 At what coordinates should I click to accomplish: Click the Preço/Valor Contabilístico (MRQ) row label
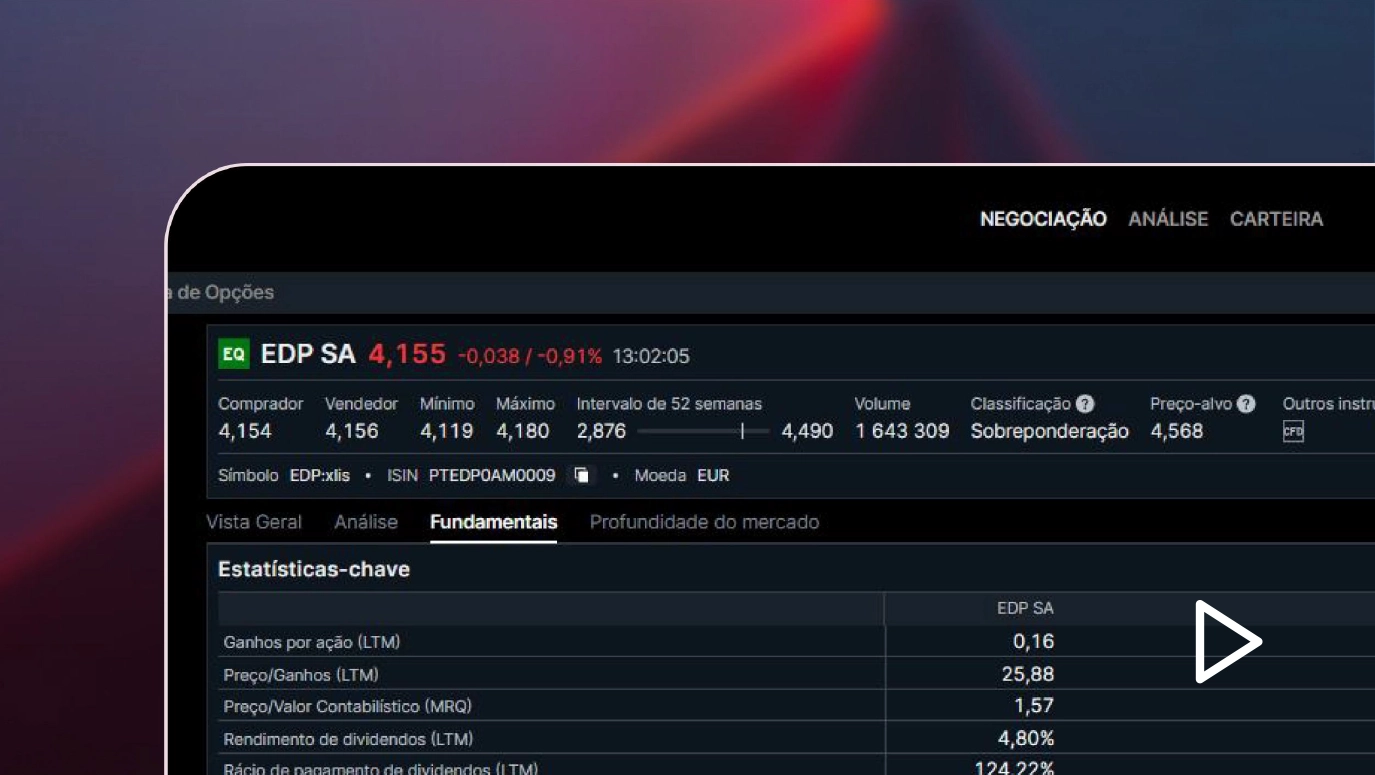(348, 706)
